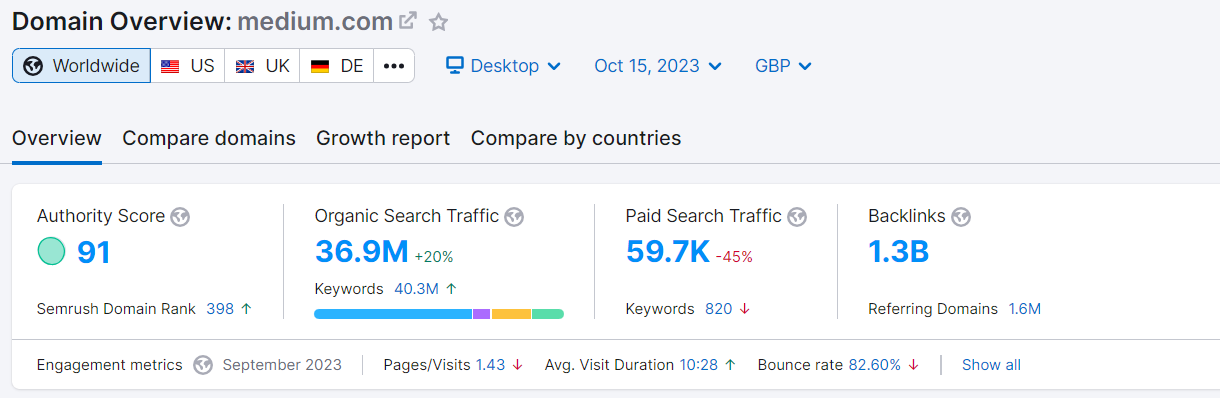Click the Semrush Domain Rank label
Screen dimensions: 1220x398
pos(116,309)
